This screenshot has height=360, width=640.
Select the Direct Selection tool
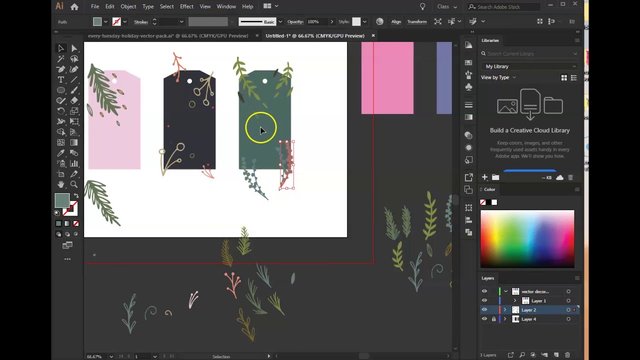coord(74,48)
